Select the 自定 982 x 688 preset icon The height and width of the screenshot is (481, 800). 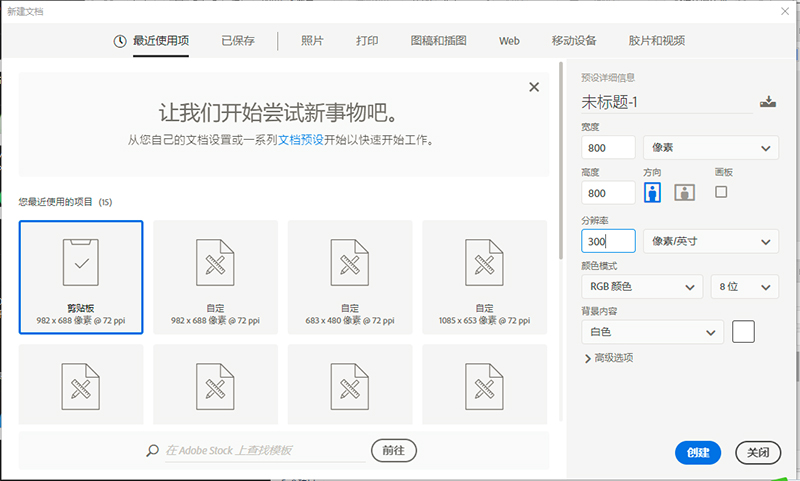[x=215, y=263]
